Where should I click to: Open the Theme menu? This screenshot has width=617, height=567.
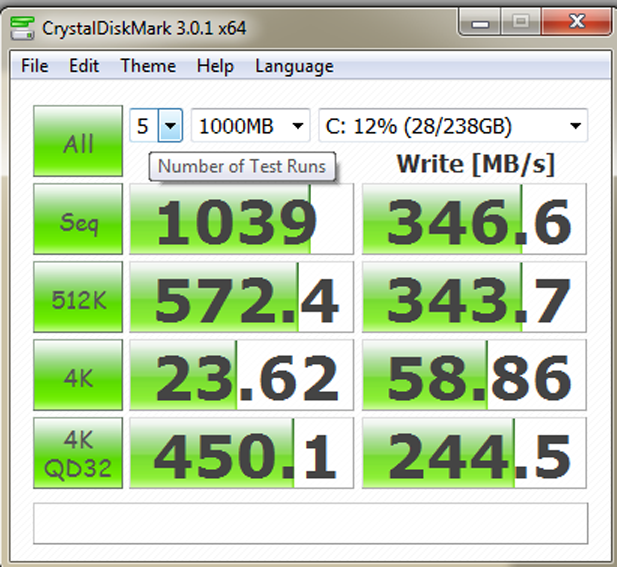pos(148,66)
